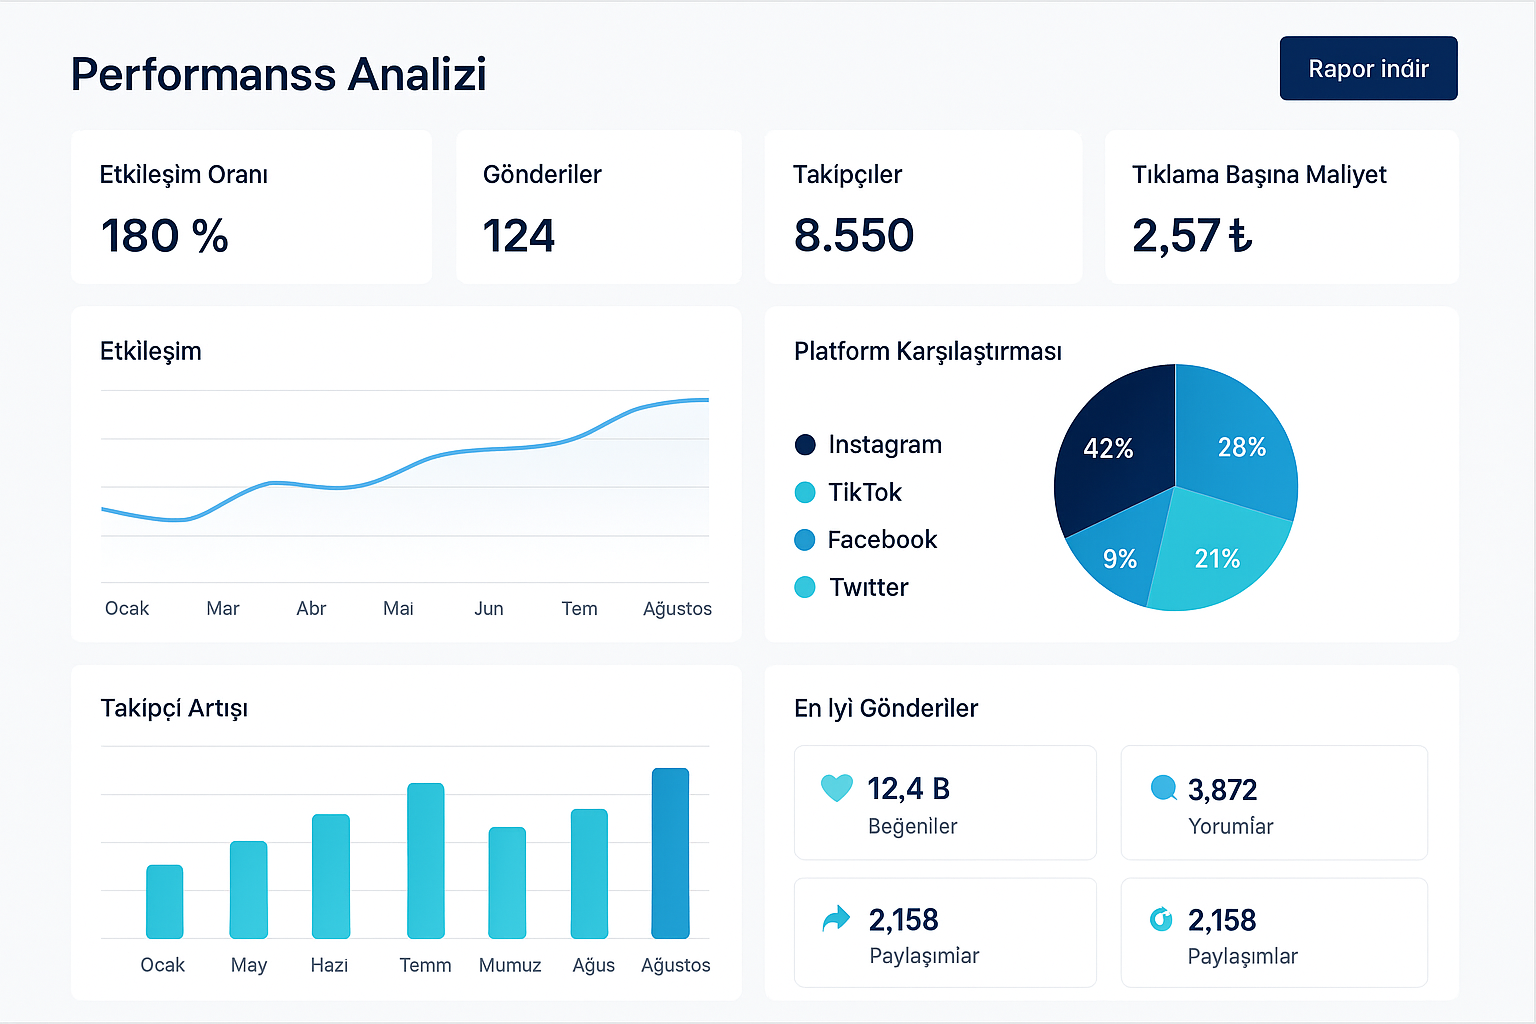Click the Instagram legend color dot
The image size is (1536, 1024).
805,444
